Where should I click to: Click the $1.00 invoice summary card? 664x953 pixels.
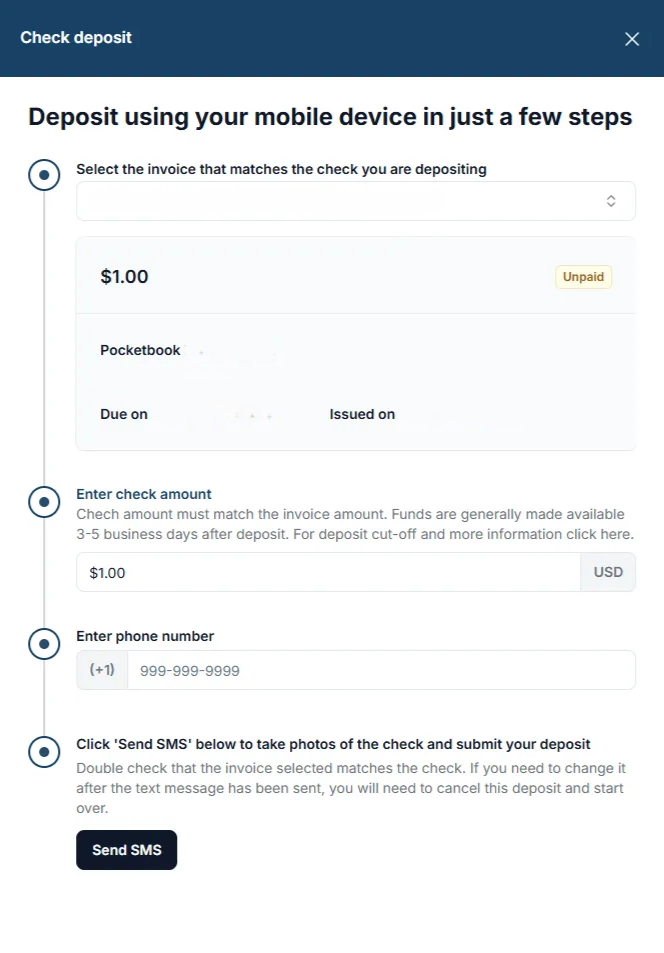(x=355, y=340)
